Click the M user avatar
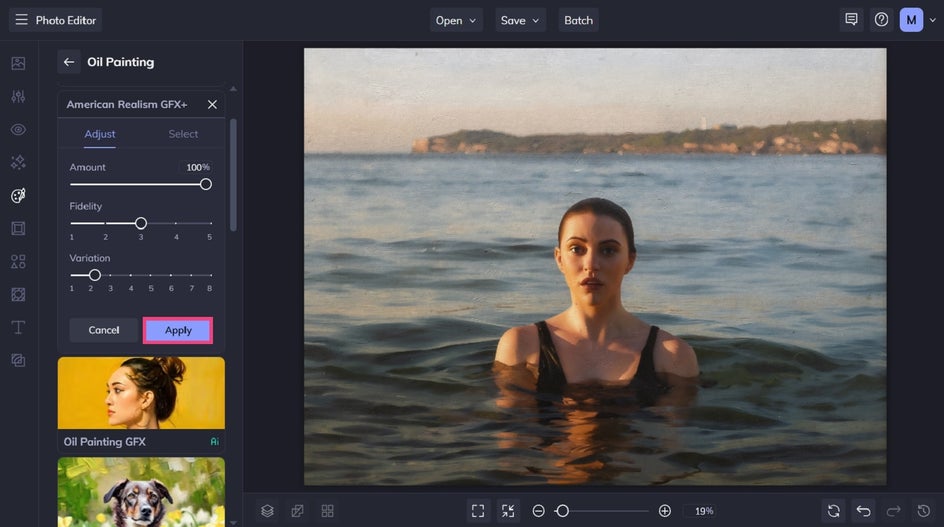 tap(911, 20)
